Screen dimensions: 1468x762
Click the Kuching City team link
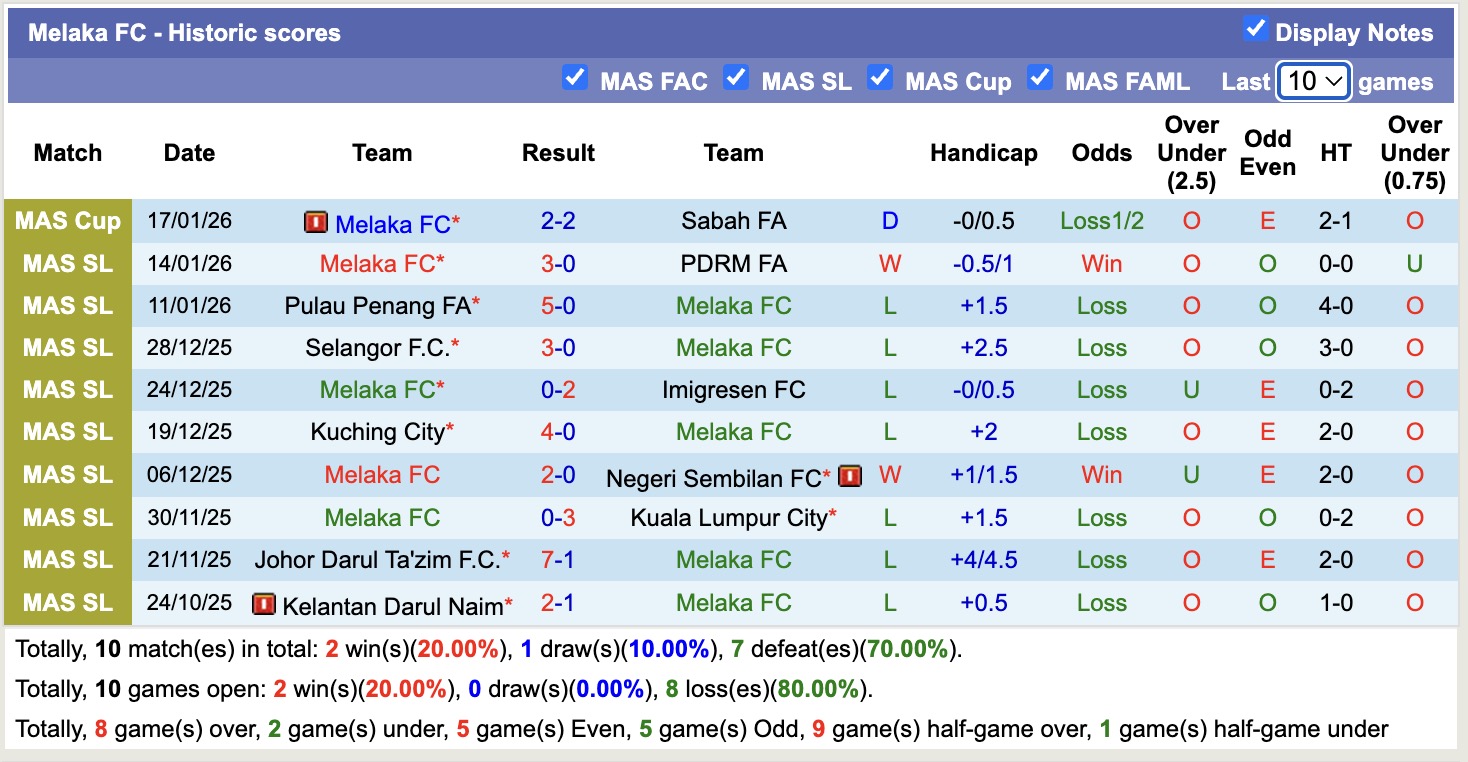click(x=377, y=432)
